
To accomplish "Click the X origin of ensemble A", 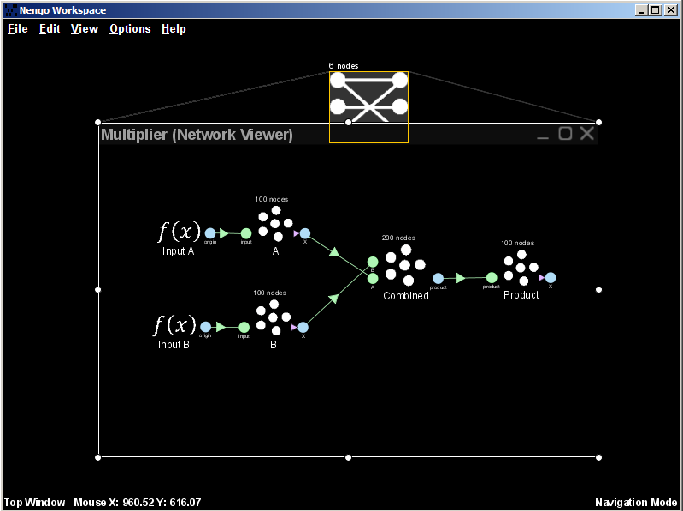I will point(305,233).
